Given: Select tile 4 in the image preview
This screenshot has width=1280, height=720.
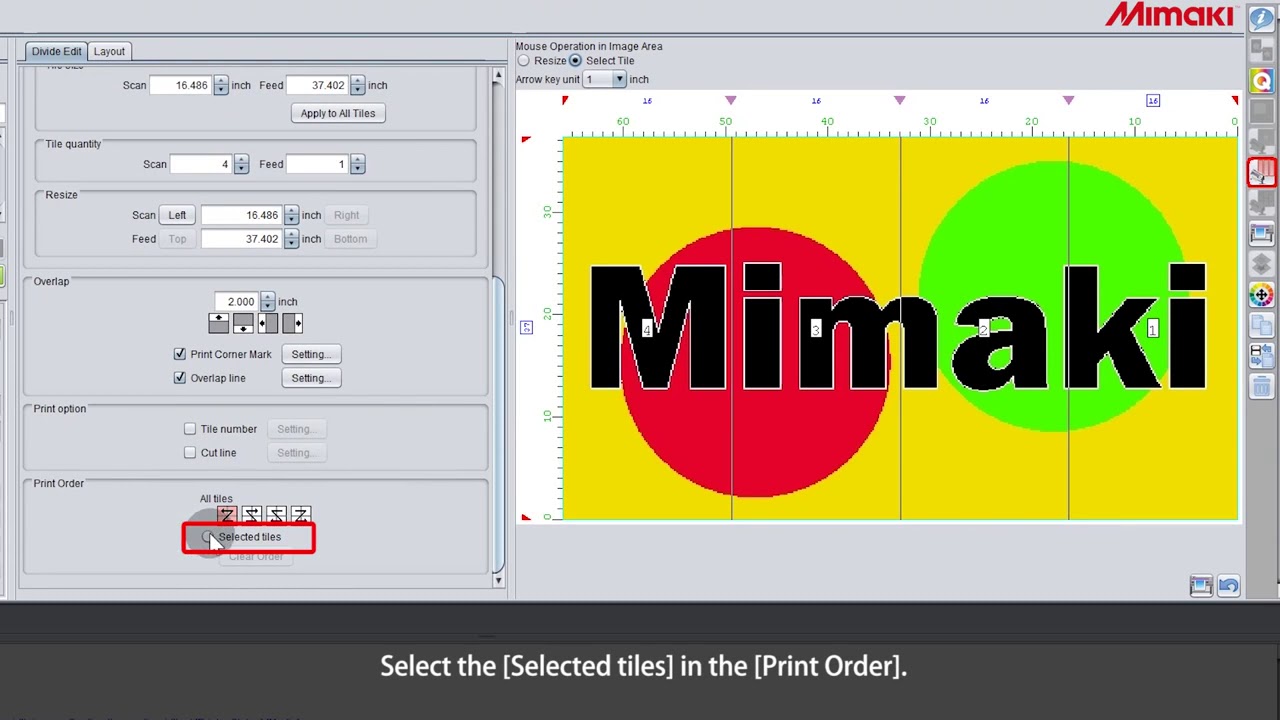Looking at the screenshot, I should tap(647, 328).
